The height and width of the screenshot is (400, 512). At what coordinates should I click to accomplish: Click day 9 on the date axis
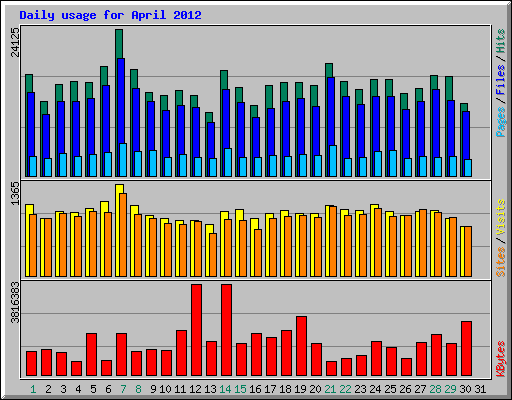coord(153,389)
